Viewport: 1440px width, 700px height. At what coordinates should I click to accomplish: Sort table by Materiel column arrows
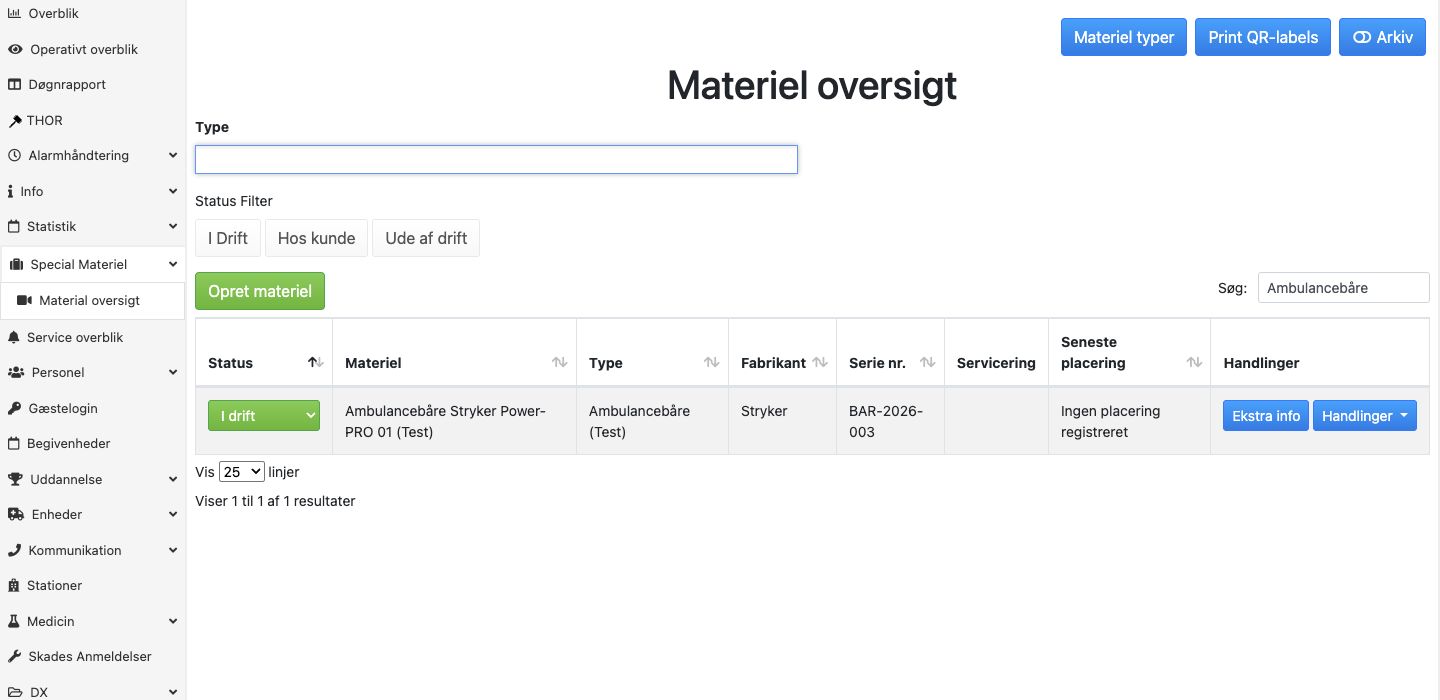tap(560, 363)
